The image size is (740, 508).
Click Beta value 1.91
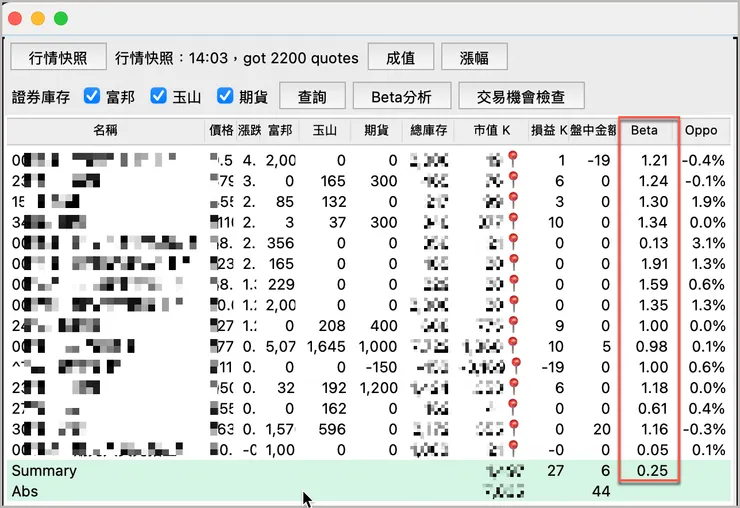[x=654, y=263]
